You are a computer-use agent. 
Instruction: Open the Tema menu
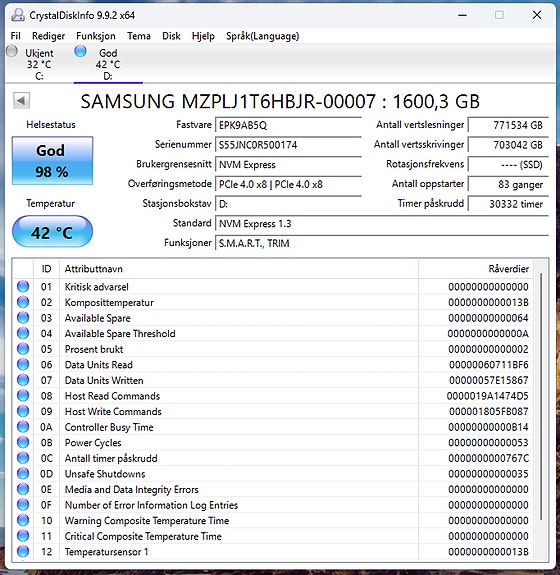click(x=139, y=36)
